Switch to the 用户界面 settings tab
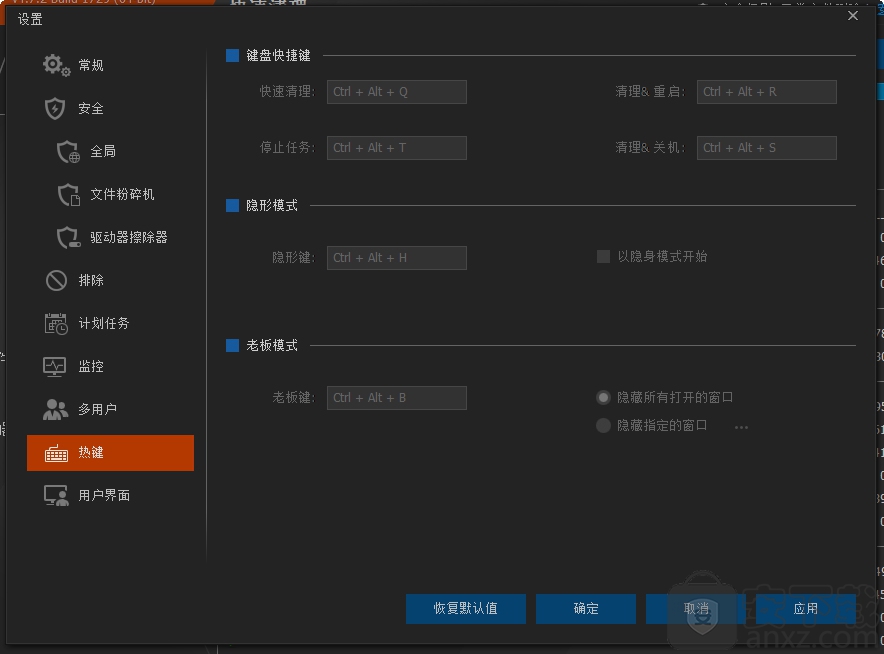The height and width of the screenshot is (654, 884). pyautogui.click(x=110, y=496)
